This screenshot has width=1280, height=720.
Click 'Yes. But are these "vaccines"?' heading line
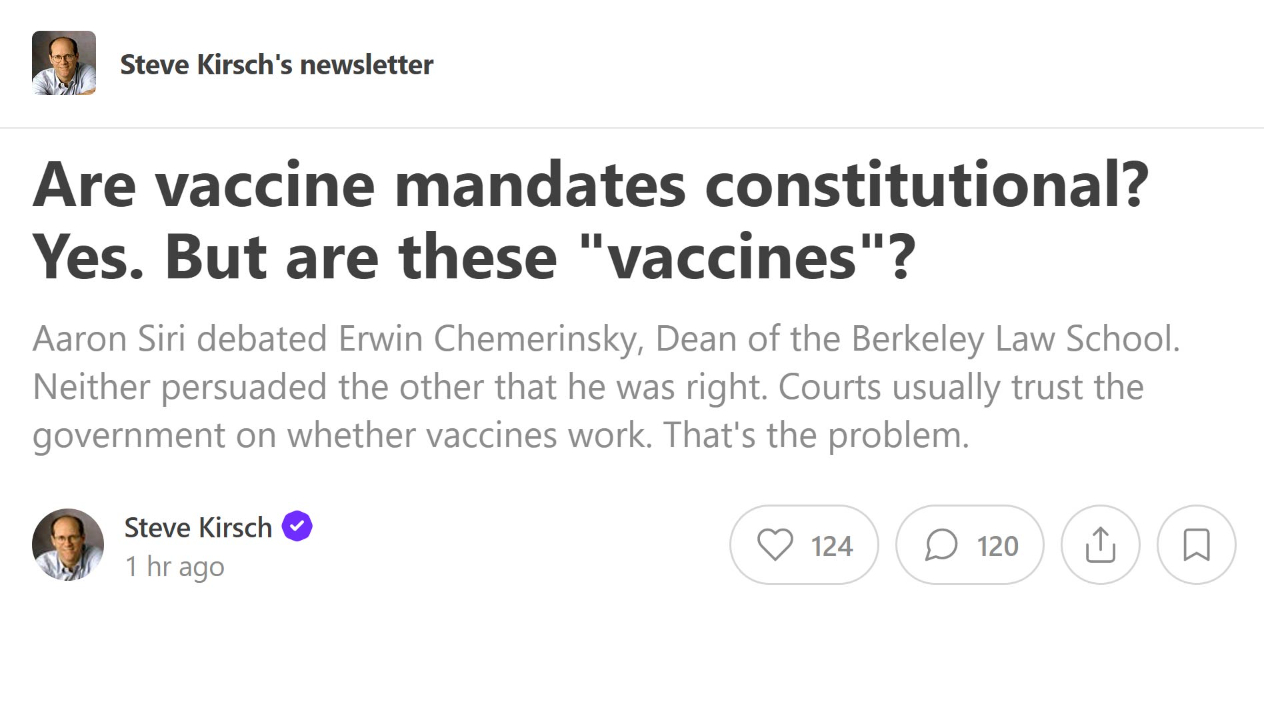474,256
